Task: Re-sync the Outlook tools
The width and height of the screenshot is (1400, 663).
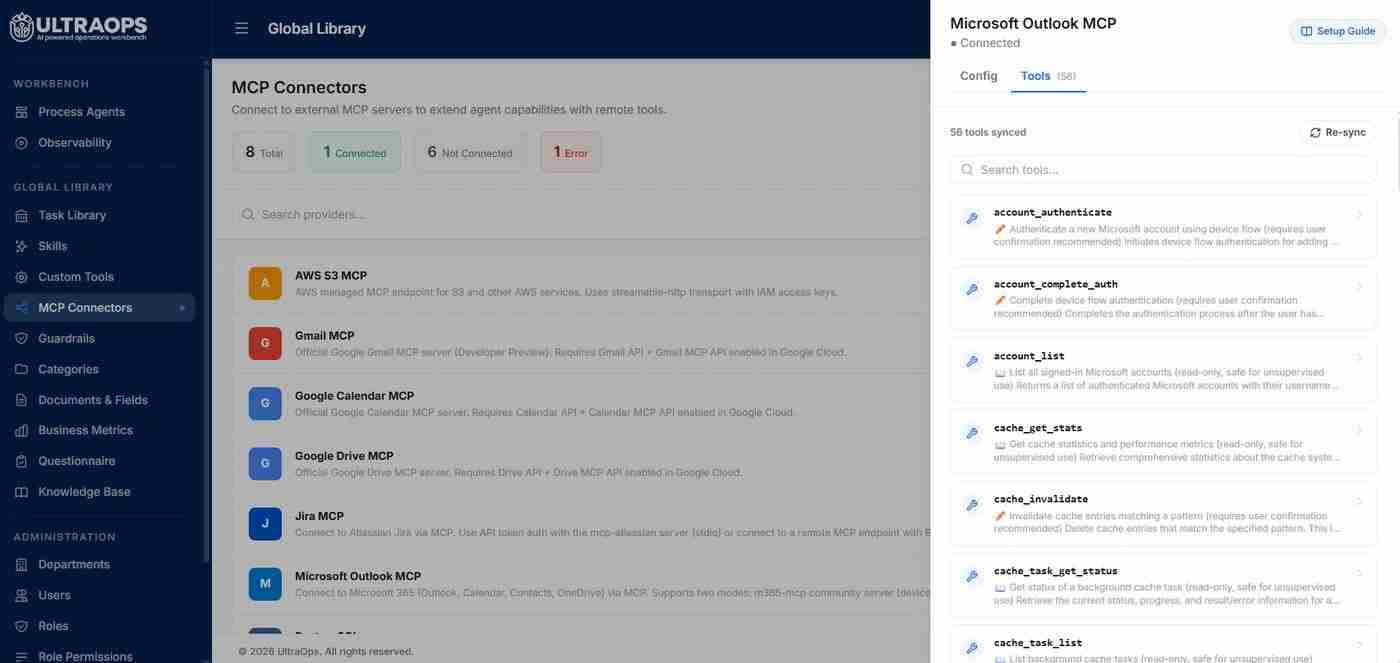Action: [x=1337, y=132]
